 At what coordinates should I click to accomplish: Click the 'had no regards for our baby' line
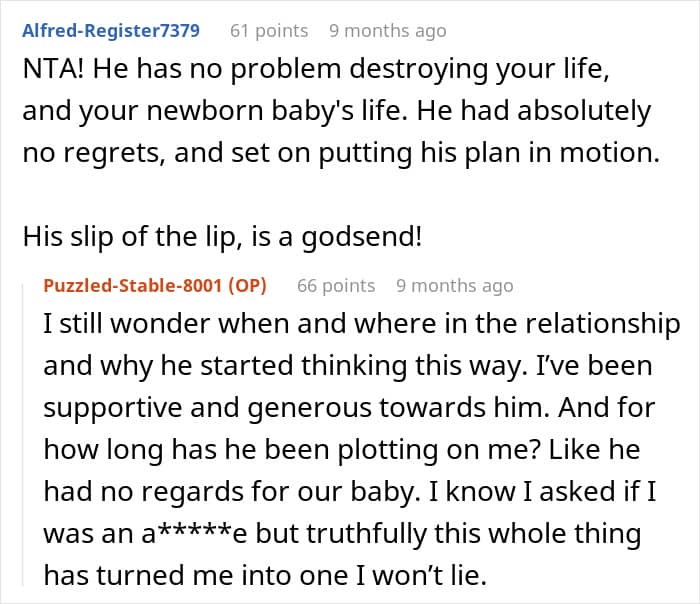[x=350, y=492]
